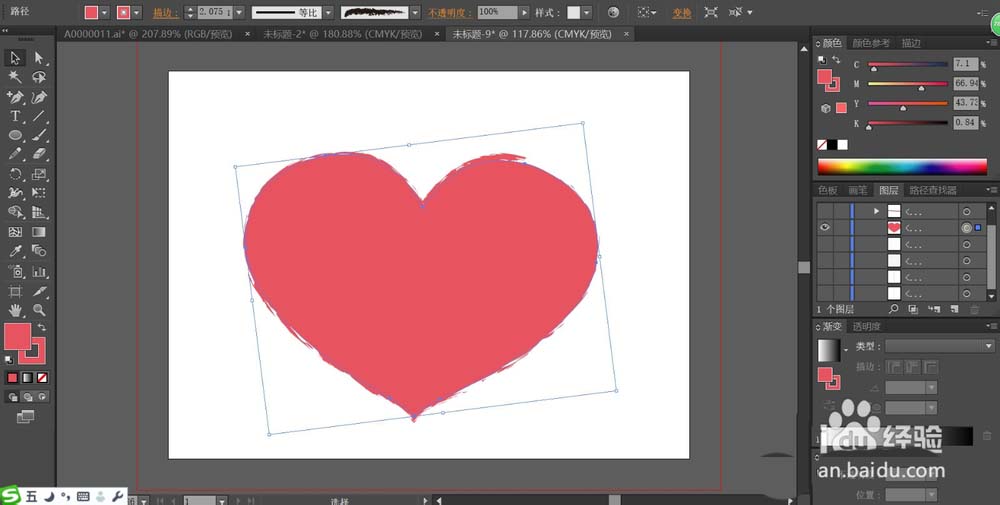Select the Ellipse tool
1000x505 pixels.
[15, 136]
